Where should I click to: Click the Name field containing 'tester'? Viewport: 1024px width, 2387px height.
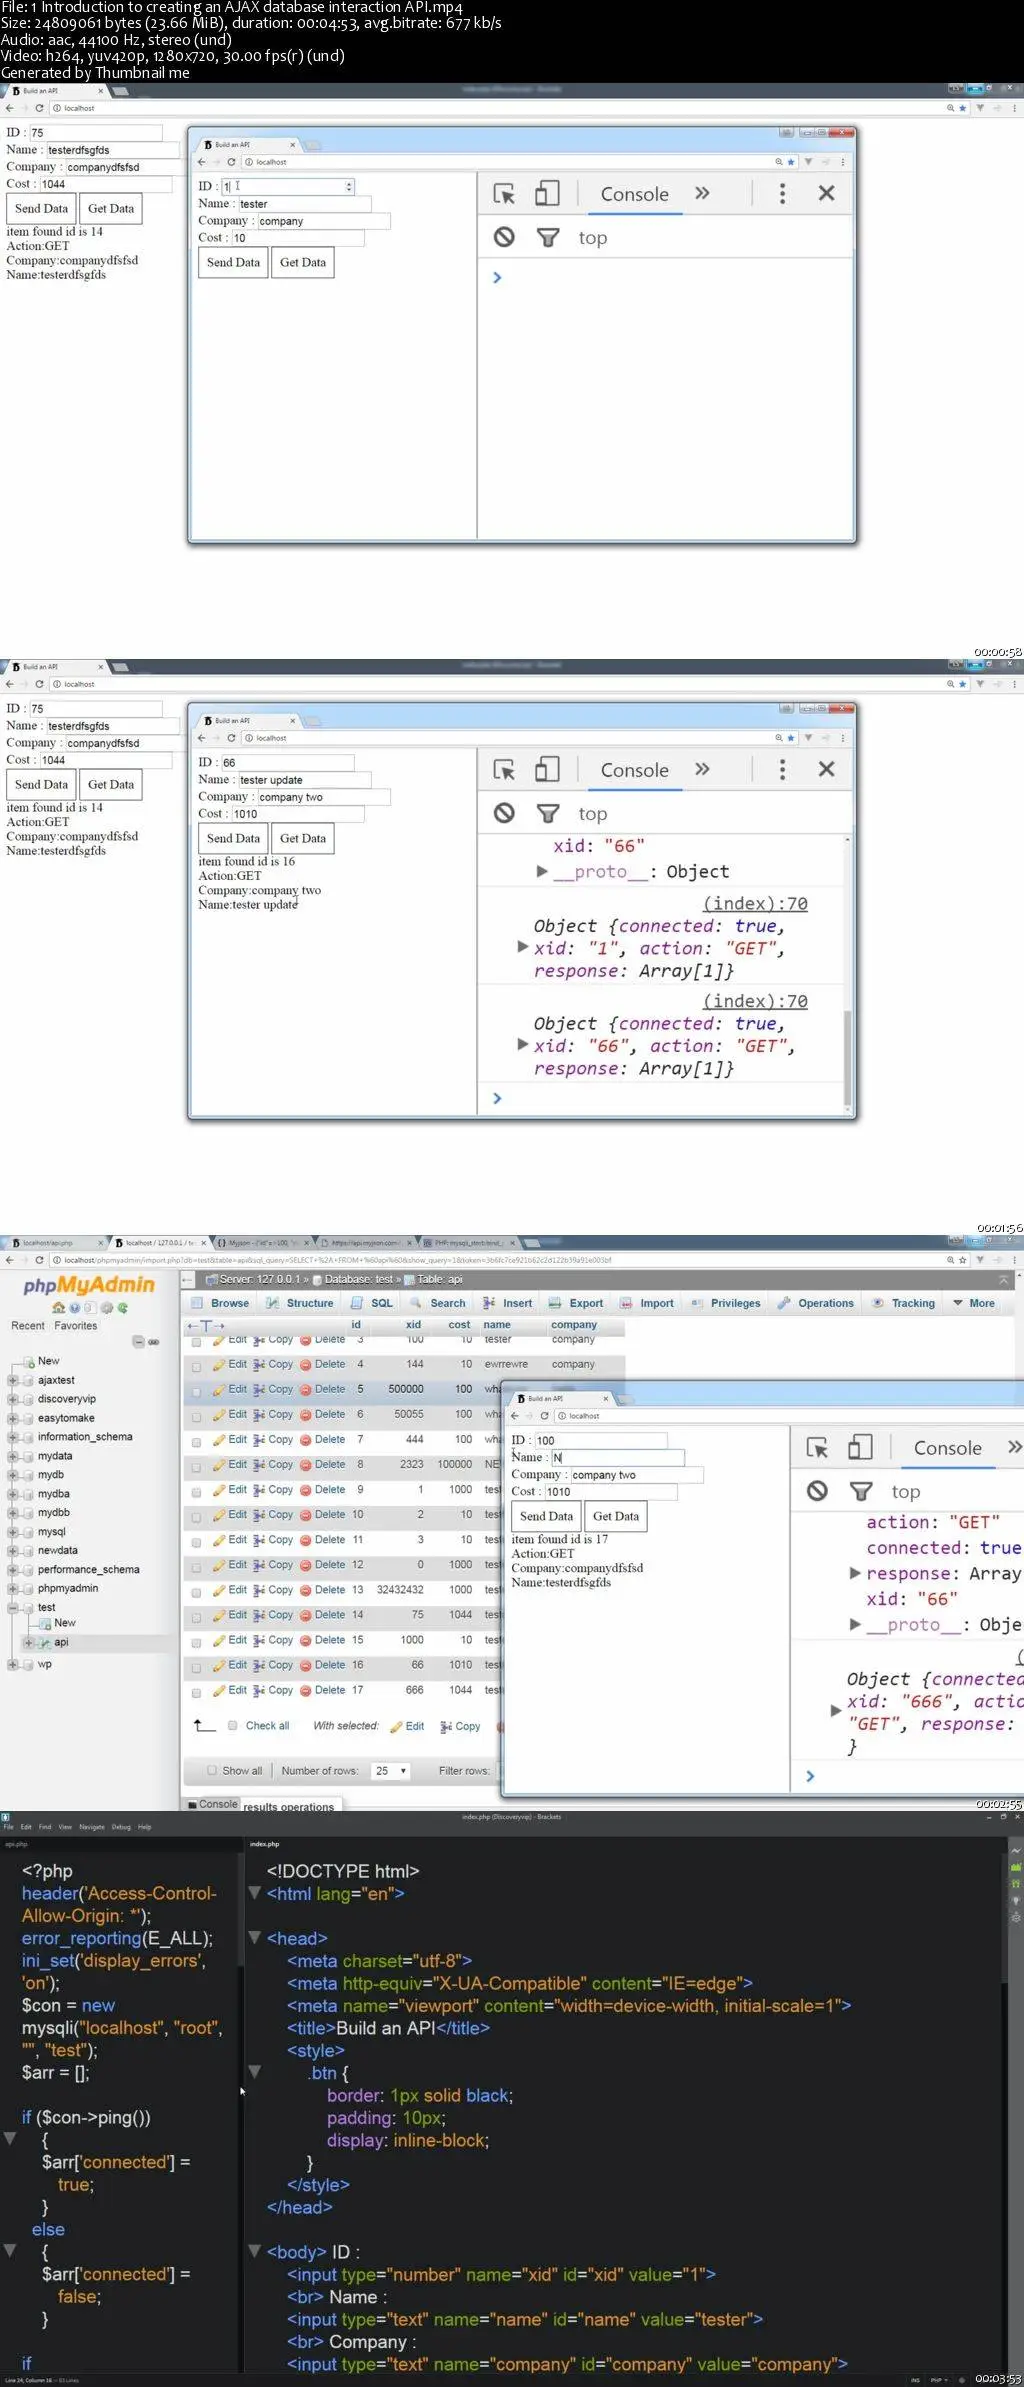click(304, 204)
